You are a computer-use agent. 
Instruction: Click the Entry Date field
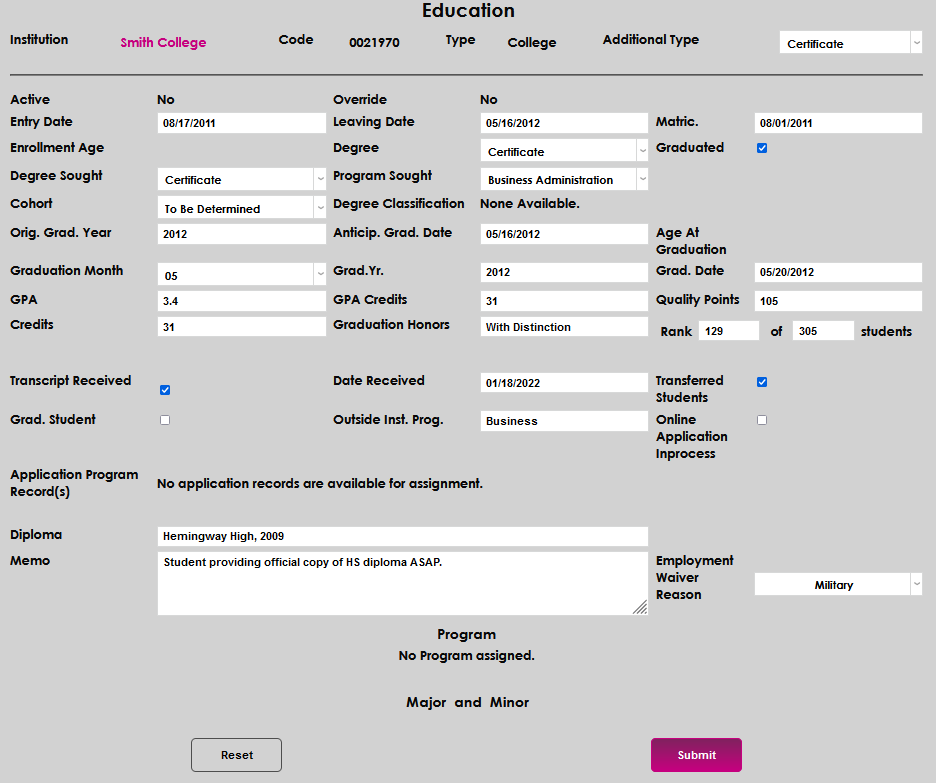click(242, 123)
